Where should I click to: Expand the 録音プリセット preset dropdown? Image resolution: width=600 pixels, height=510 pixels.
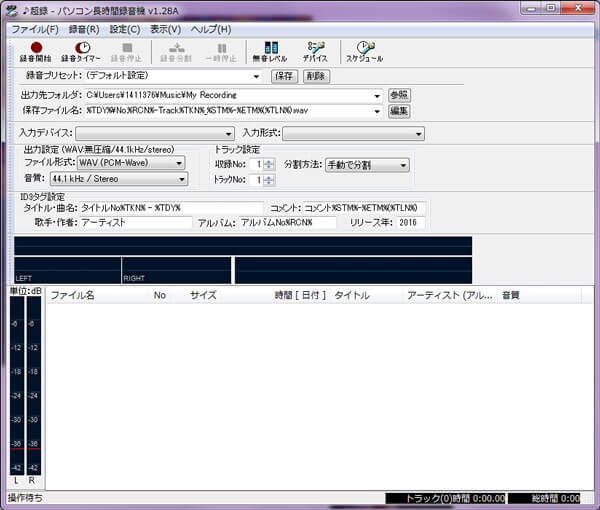(x=256, y=76)
